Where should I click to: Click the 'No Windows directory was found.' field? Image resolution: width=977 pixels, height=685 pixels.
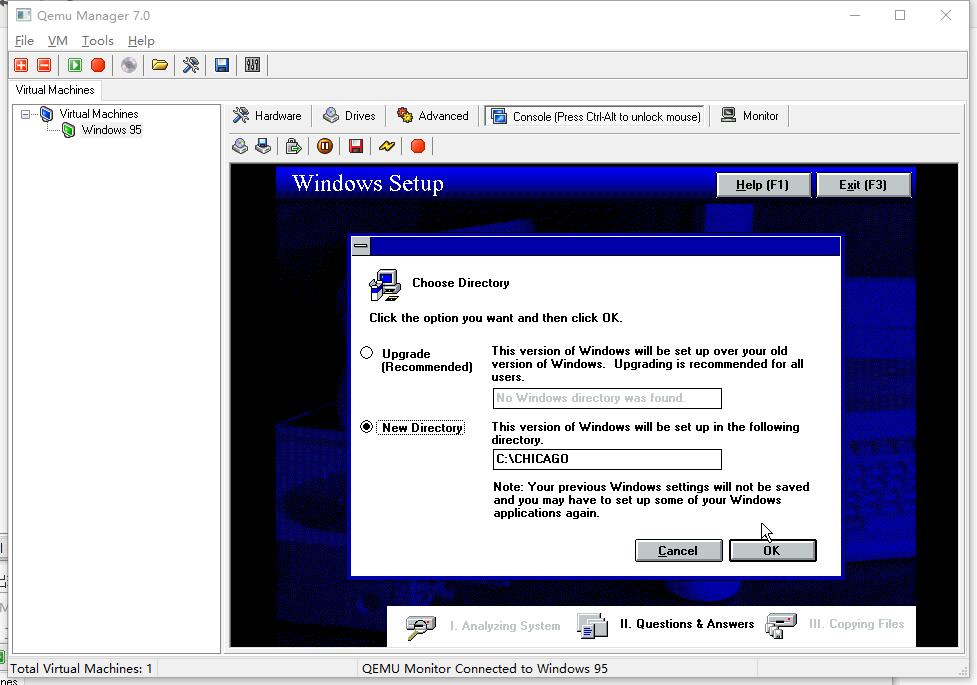[607, 398]
